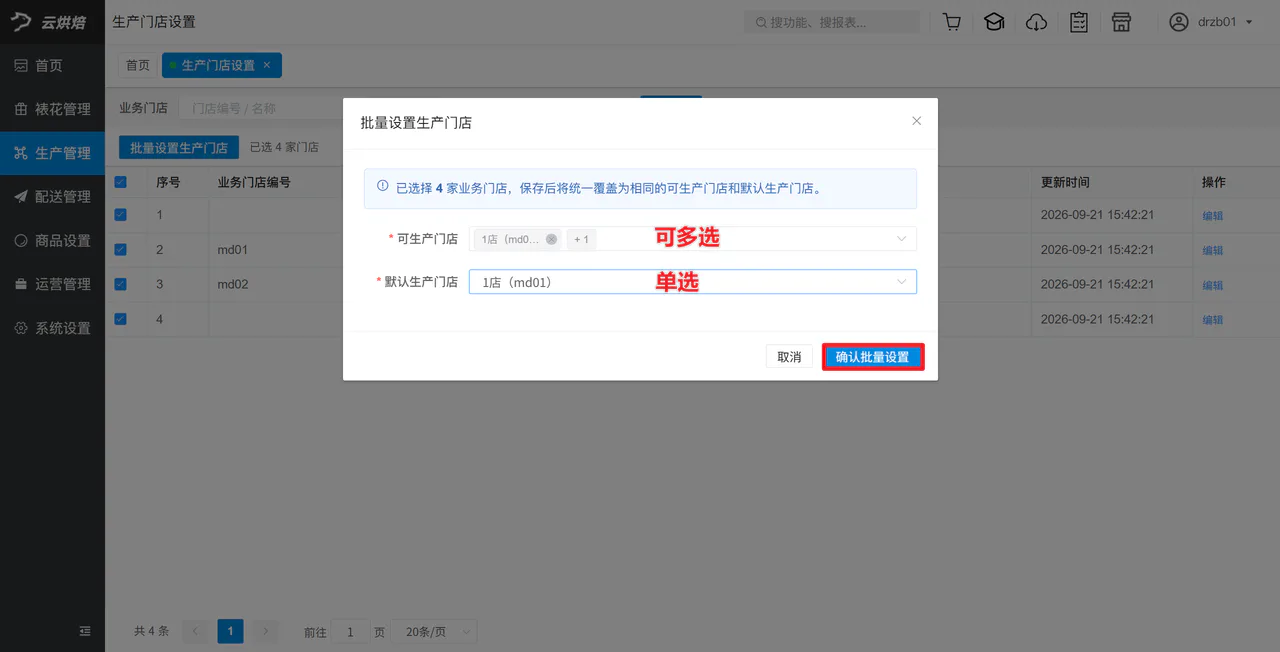Click the 门店编号 / 名称 filter input
1280x652 pixels.
(x=263, y=108)
